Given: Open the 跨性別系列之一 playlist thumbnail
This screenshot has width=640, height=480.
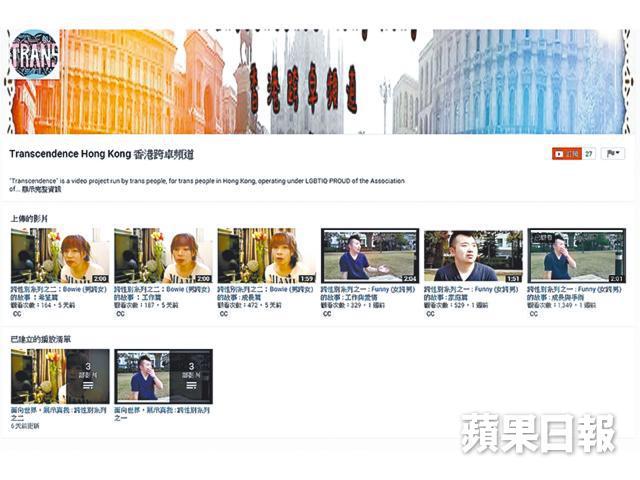Looking at the screenshot, I should pos(163,376).
